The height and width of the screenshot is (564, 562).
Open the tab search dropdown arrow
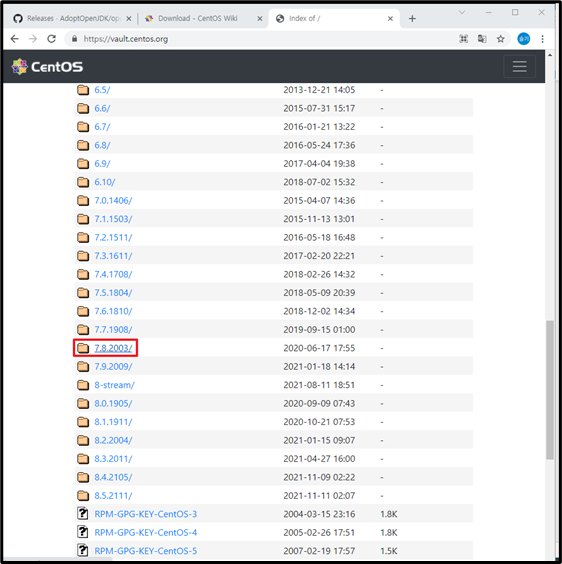point(462,13)
